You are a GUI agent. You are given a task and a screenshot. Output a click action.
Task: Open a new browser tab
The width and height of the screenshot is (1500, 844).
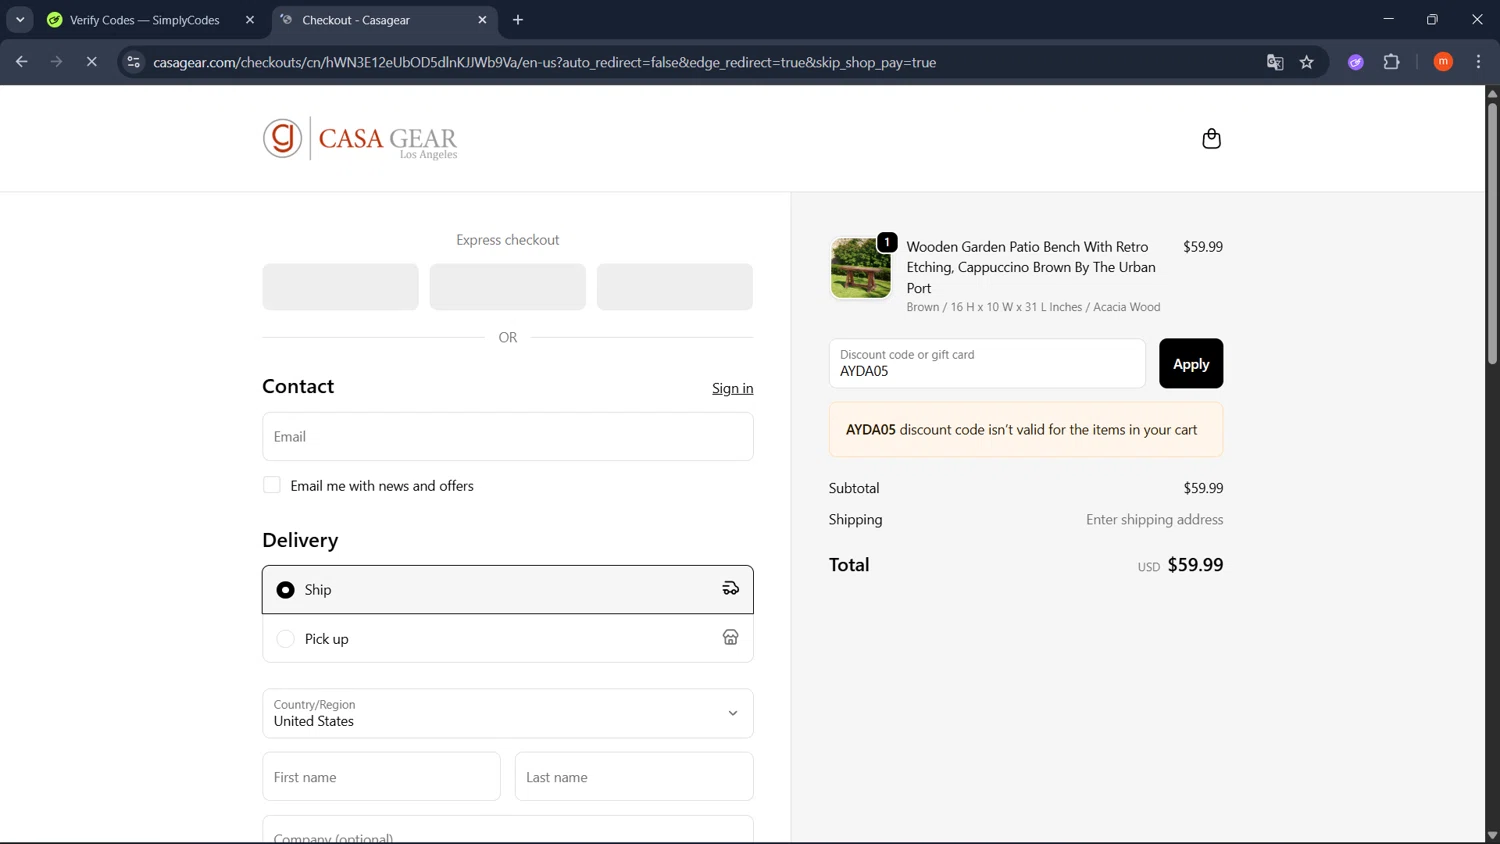(518, 20)
